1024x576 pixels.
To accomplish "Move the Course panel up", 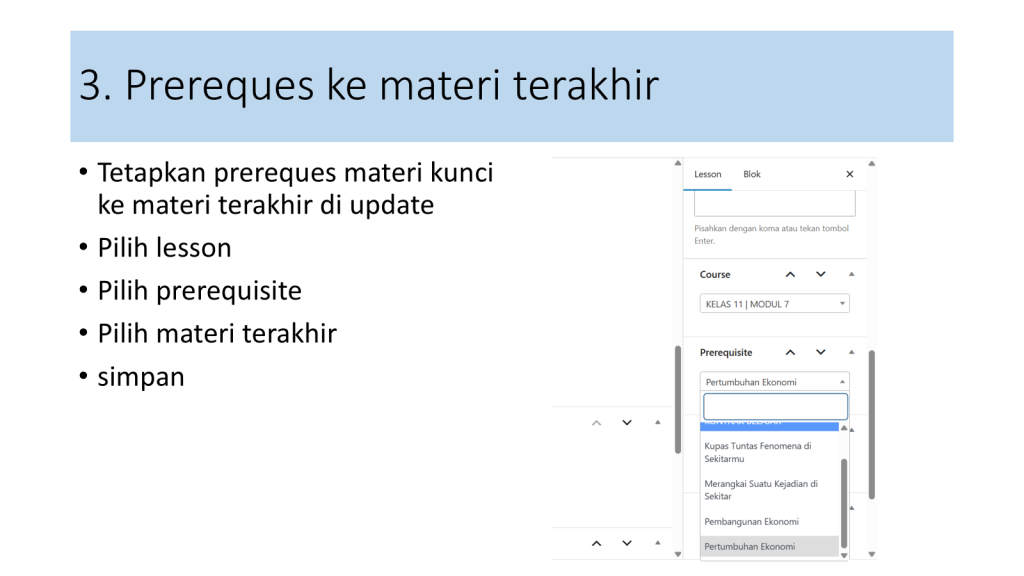I will point(790,274).
